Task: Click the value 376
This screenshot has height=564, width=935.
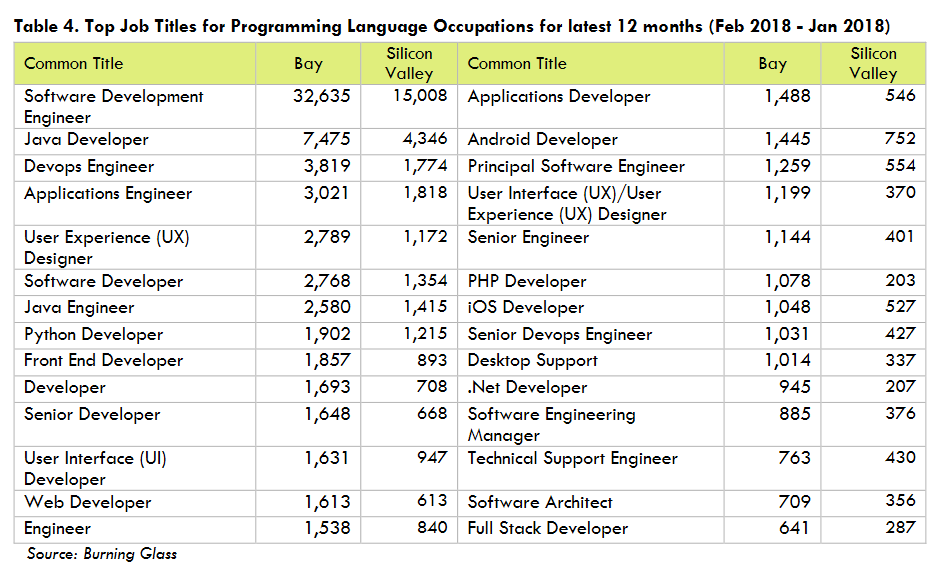Action: [900, 413]
